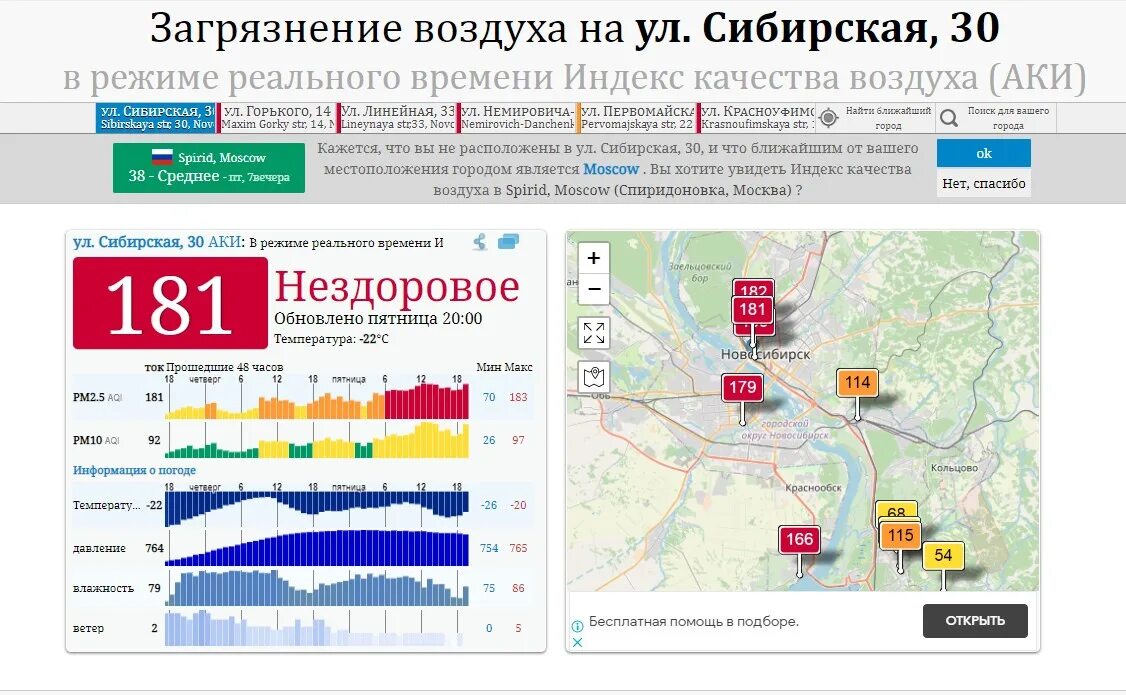
Task: Select the 54 yellow map marker
Action: click(943, 555)
